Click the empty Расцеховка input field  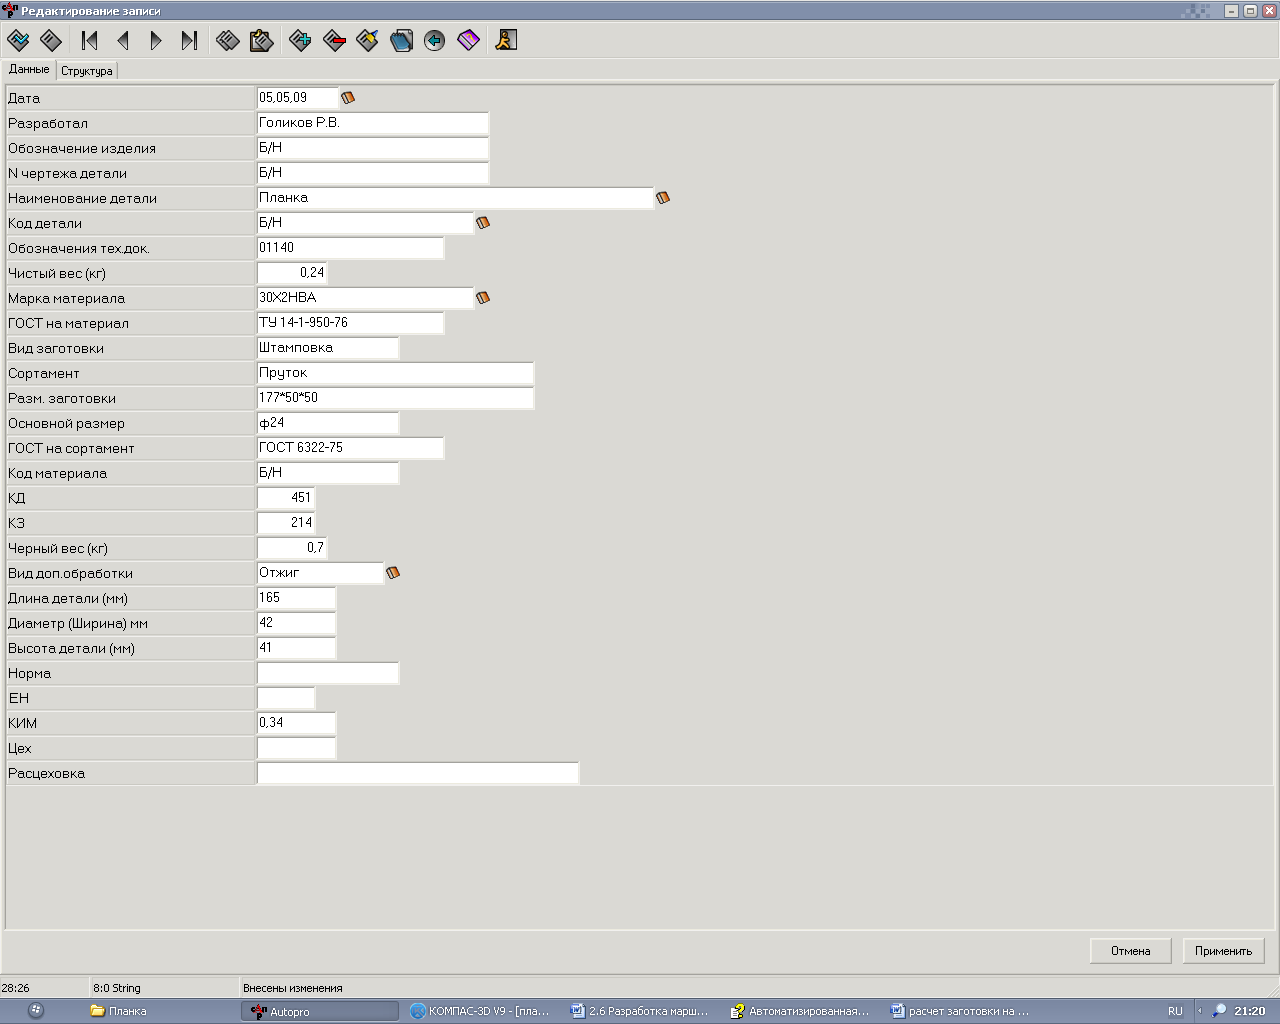pyautogui.click(x=418, y=773)
